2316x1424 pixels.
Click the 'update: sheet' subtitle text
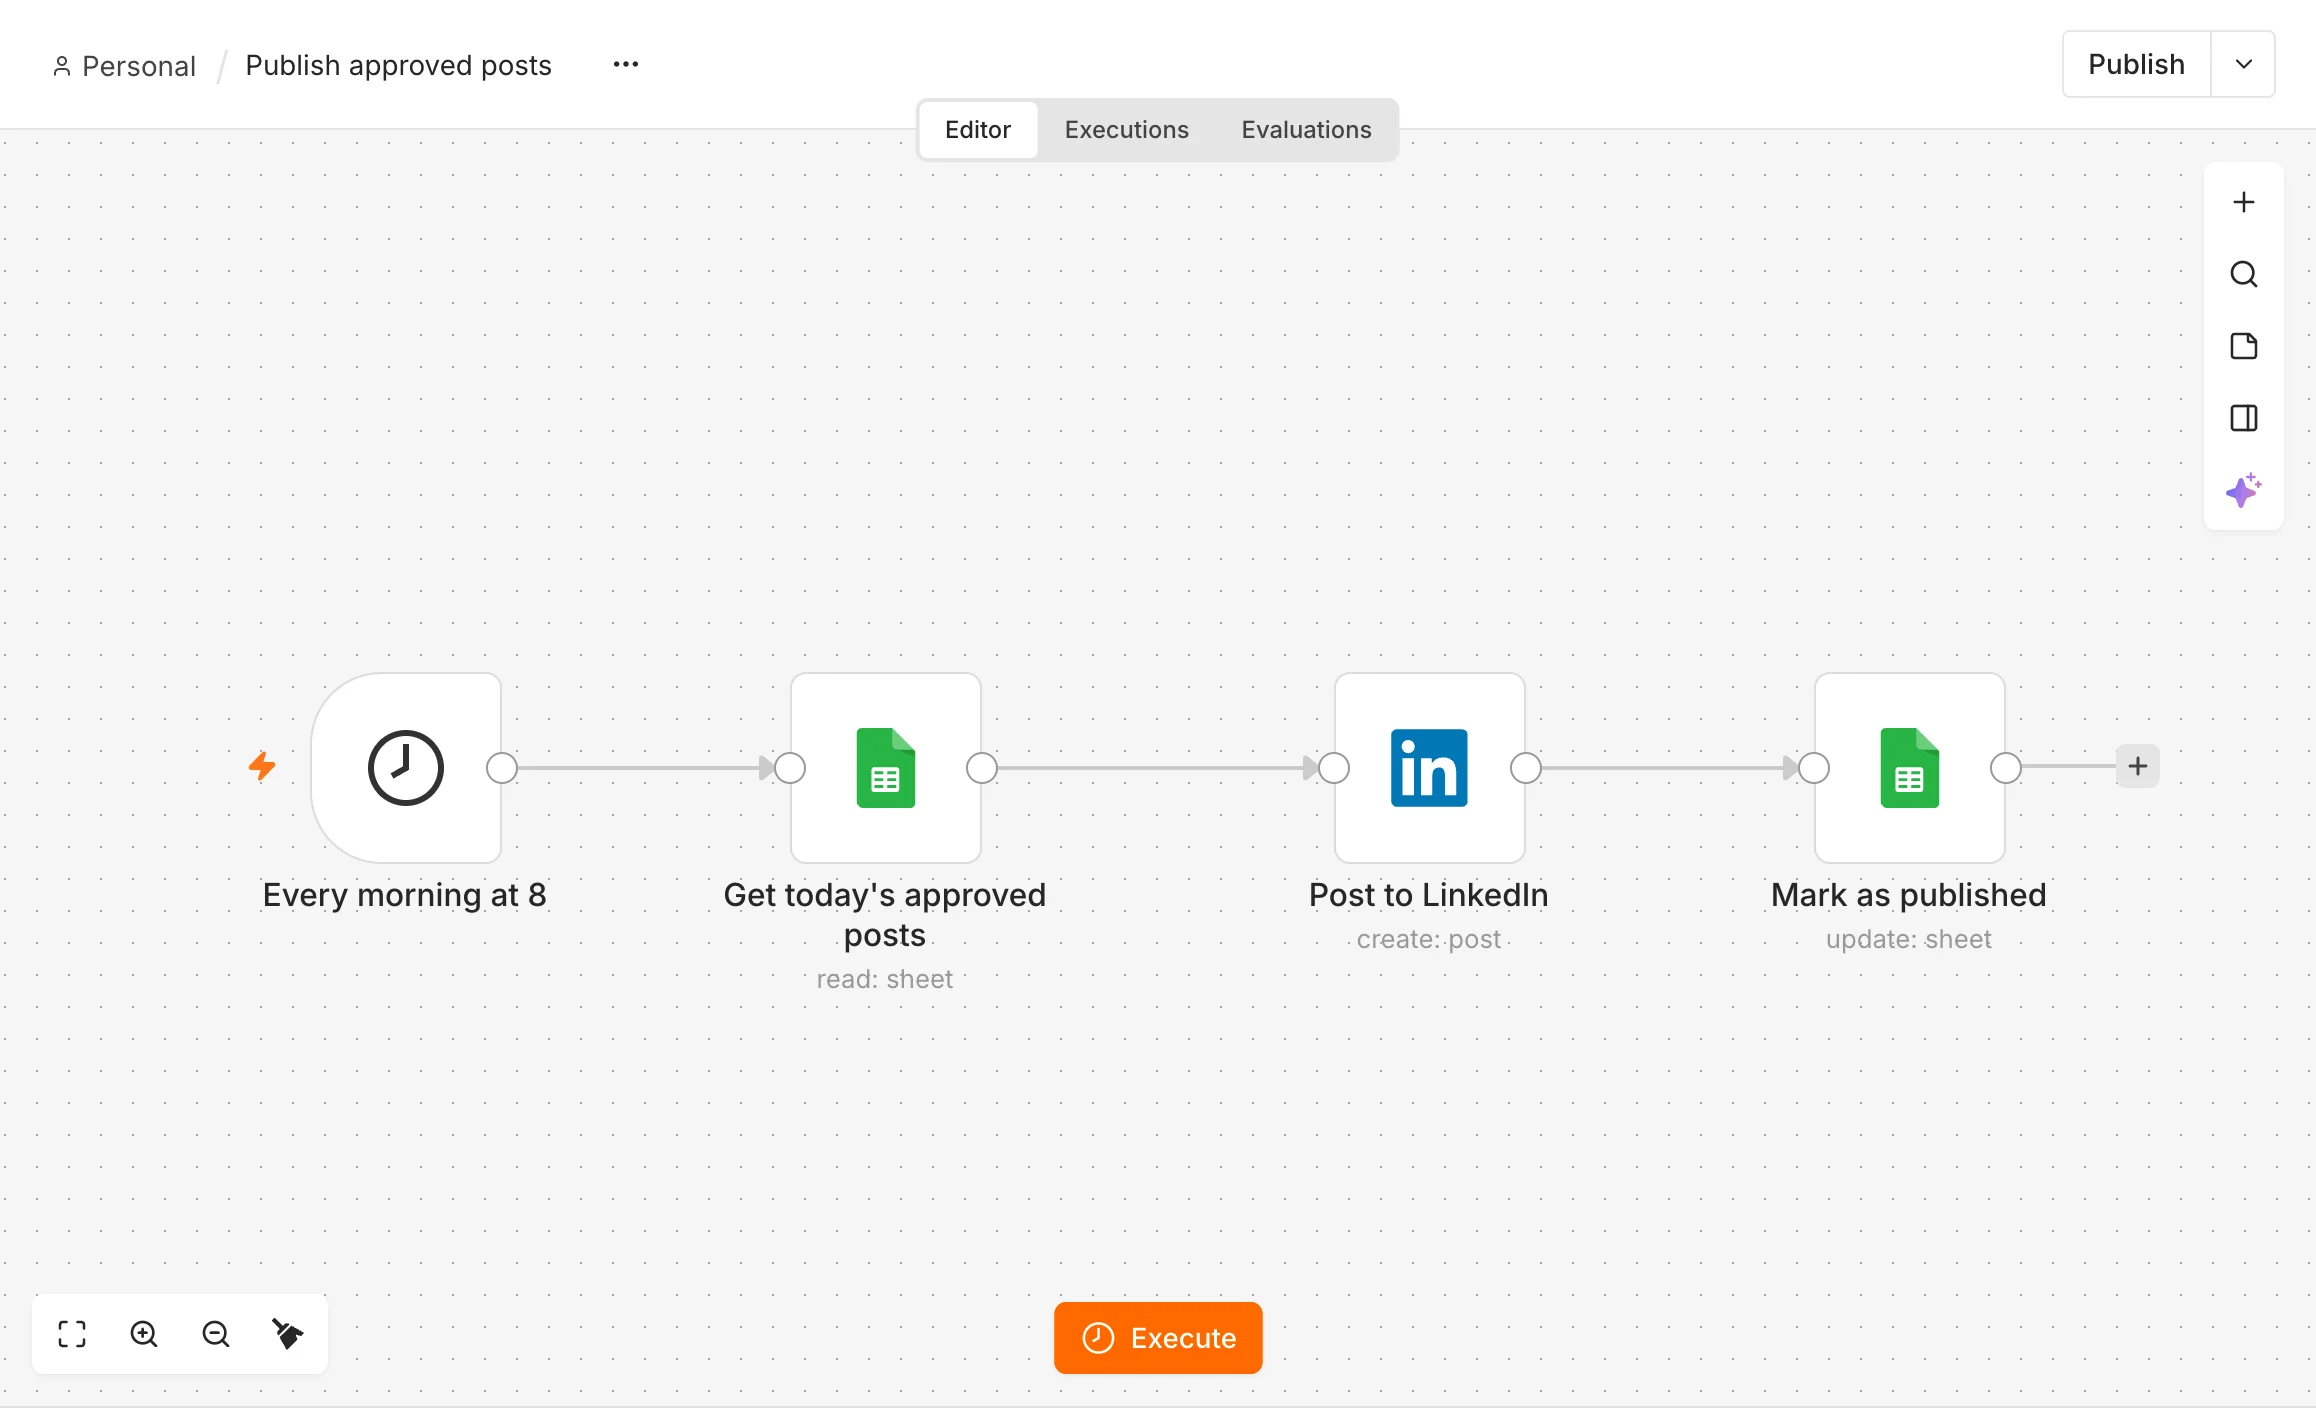tap(1909, 939)
